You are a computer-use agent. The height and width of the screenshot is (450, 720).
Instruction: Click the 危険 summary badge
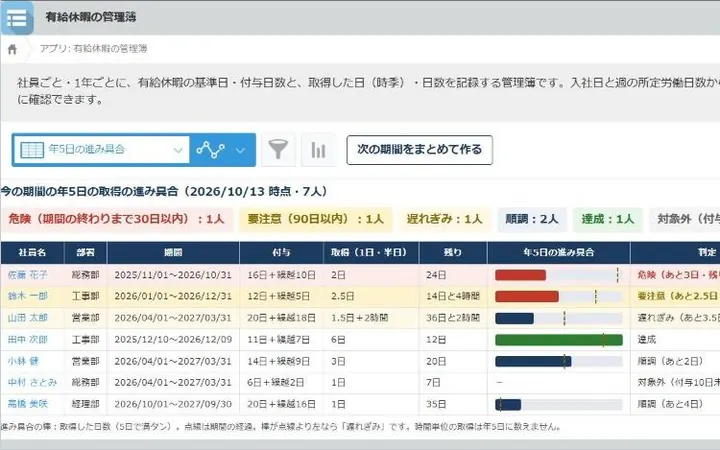[x=117, y=219]
